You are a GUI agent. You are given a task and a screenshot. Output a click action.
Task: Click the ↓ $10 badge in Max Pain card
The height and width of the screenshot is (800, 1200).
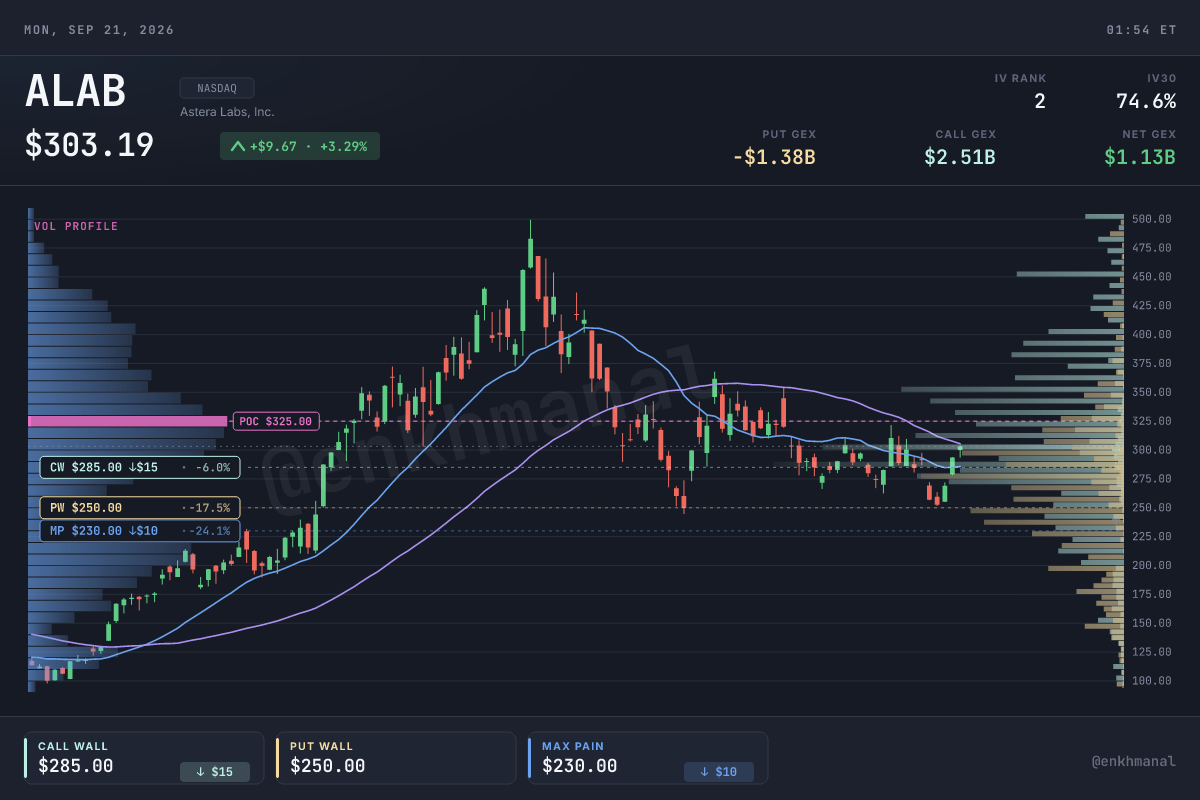[x=719, y=771]
